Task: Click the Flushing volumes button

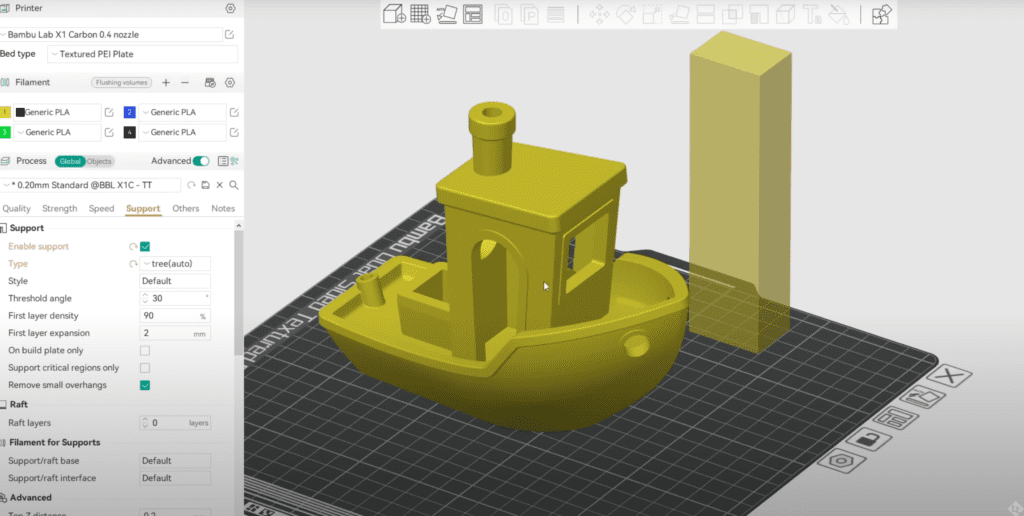Action: [x=121, y=82]
